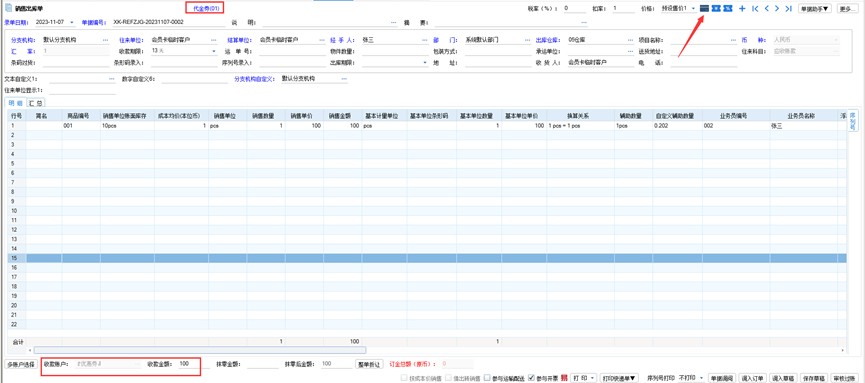Image resolution: width=865 pixels, height=383 pixels.
Task: Toggle the 参与运输配送 checkbox
Action: (x=487, y=378)
